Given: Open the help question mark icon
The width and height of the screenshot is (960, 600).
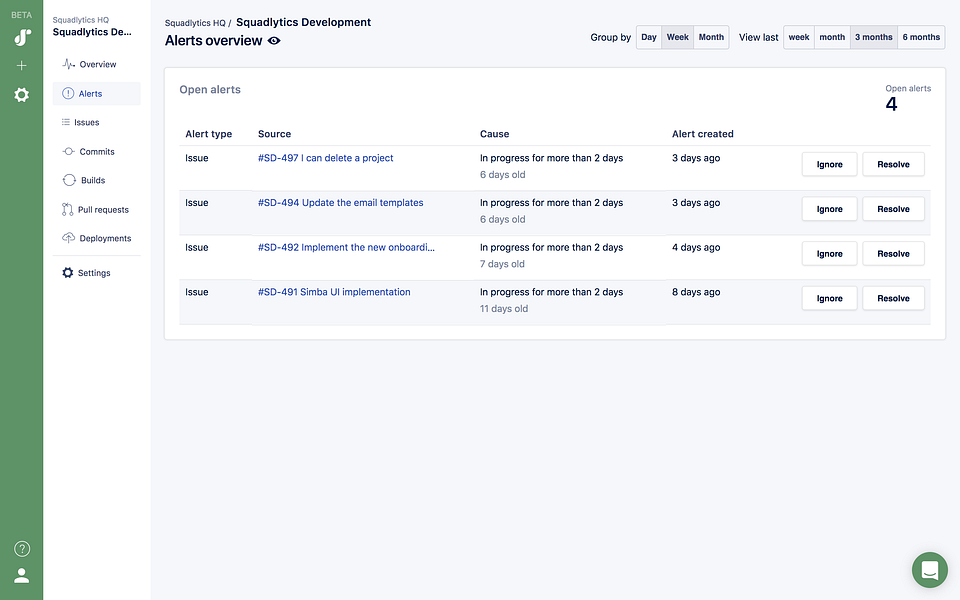Looking at the screenshot, I should pos(22,549).
